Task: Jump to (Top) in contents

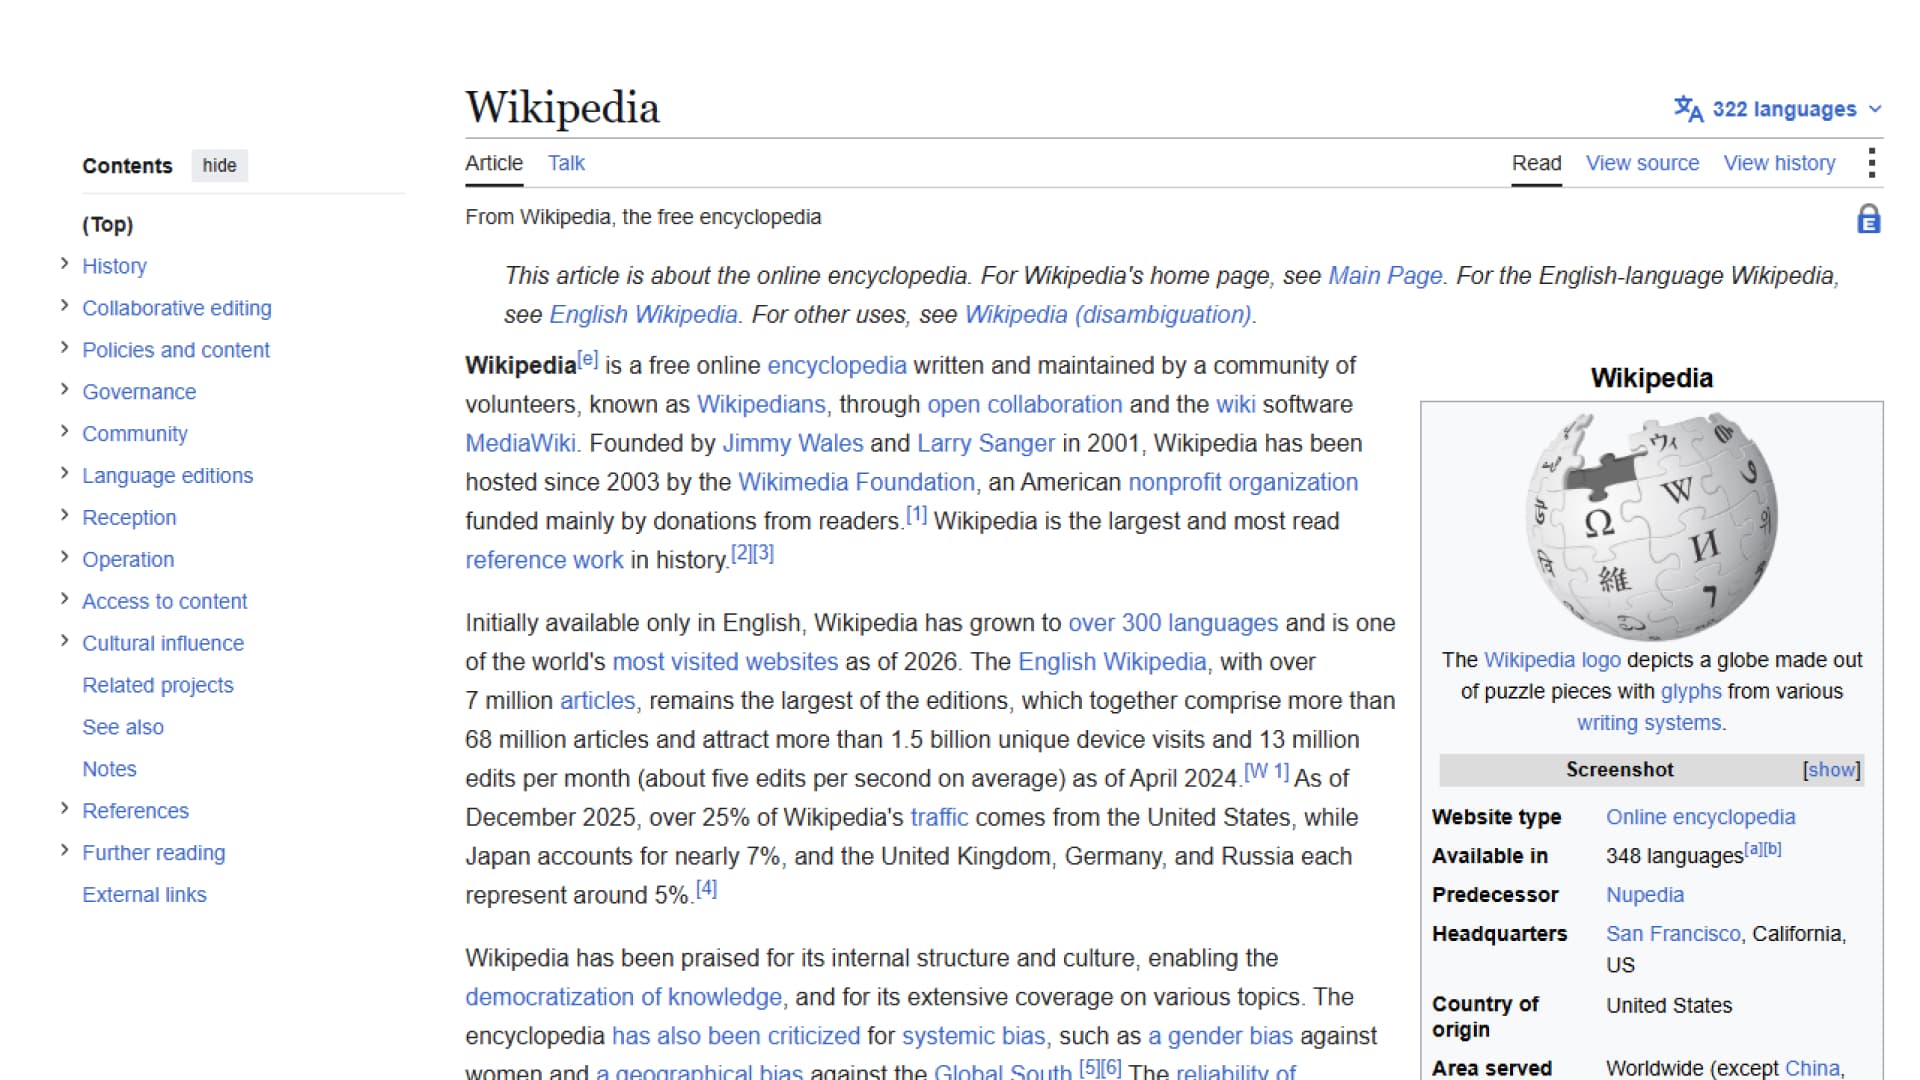Action: [107, 224]
